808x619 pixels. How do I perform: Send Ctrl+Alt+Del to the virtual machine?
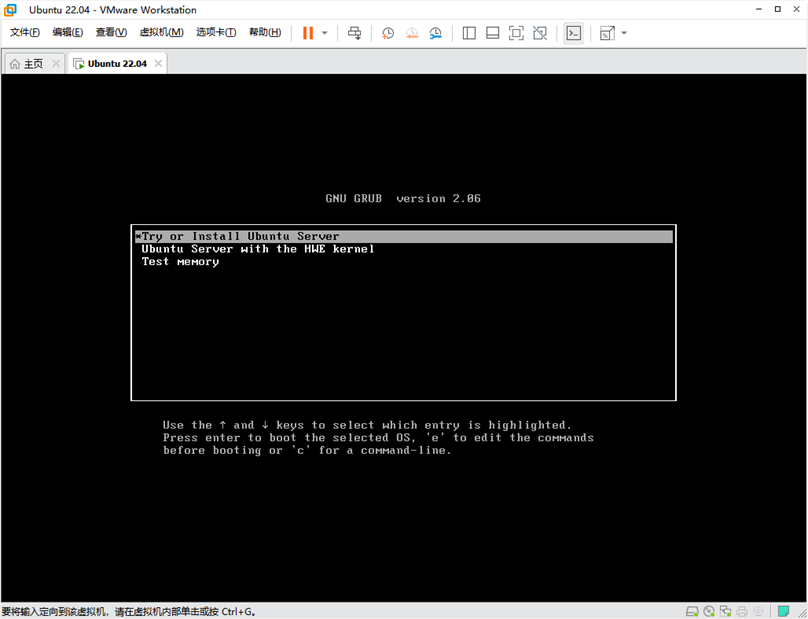(x=355, y=33)
